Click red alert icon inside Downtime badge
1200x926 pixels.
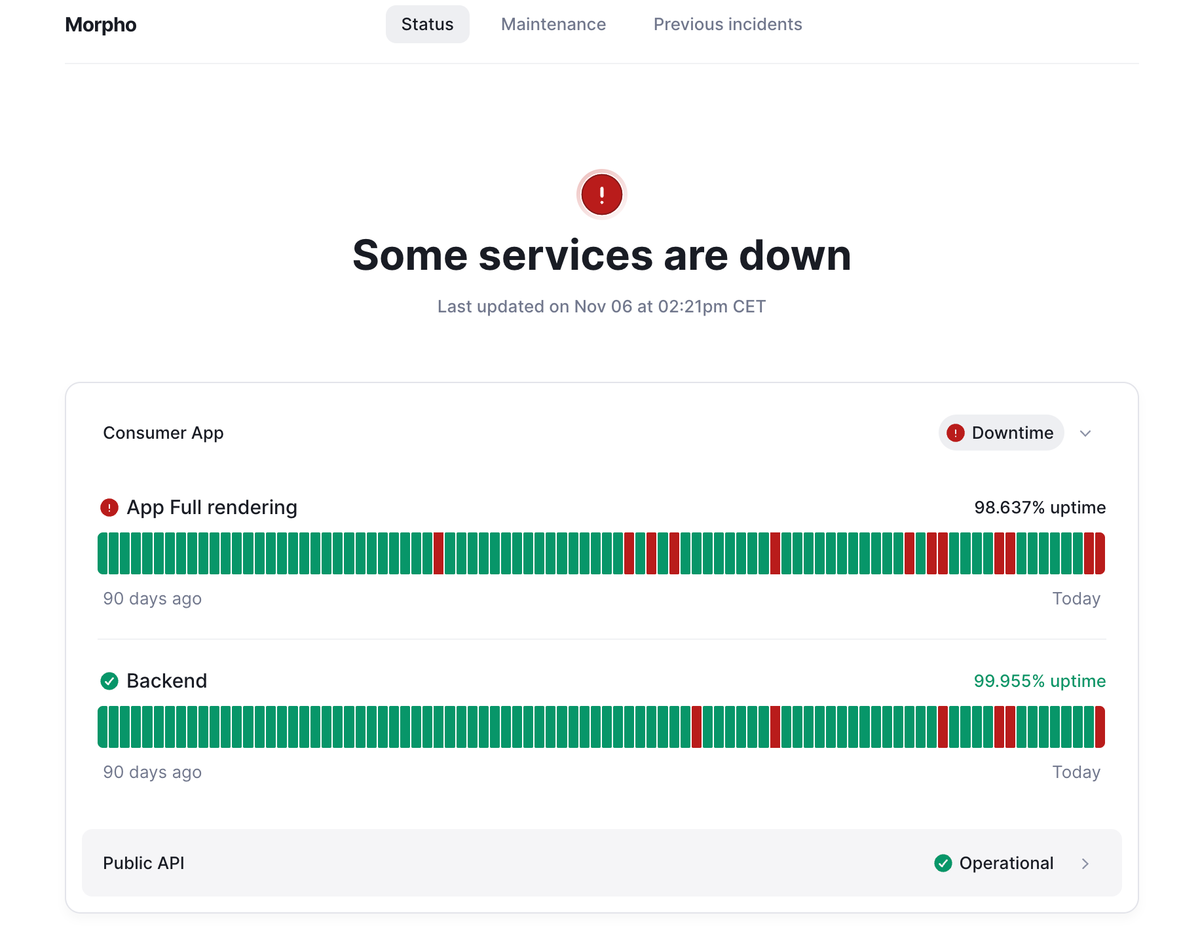point(955,433)
